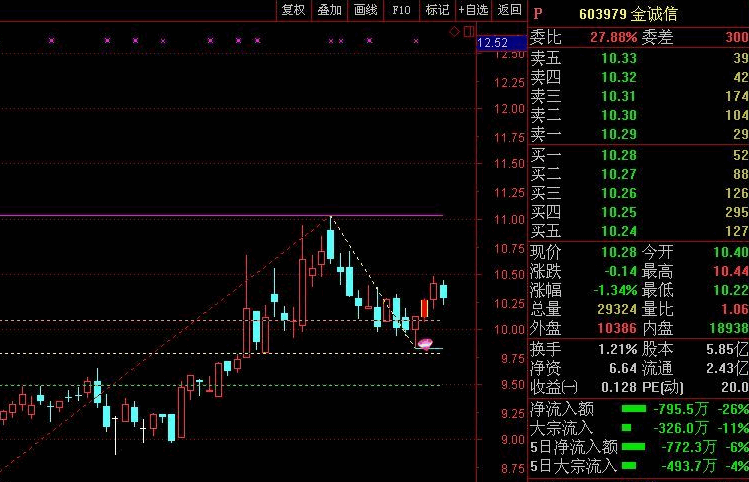Viewport: 749px width, 482px height.
Task: Click the 收益 value 0.128
Action: [619, 387]
